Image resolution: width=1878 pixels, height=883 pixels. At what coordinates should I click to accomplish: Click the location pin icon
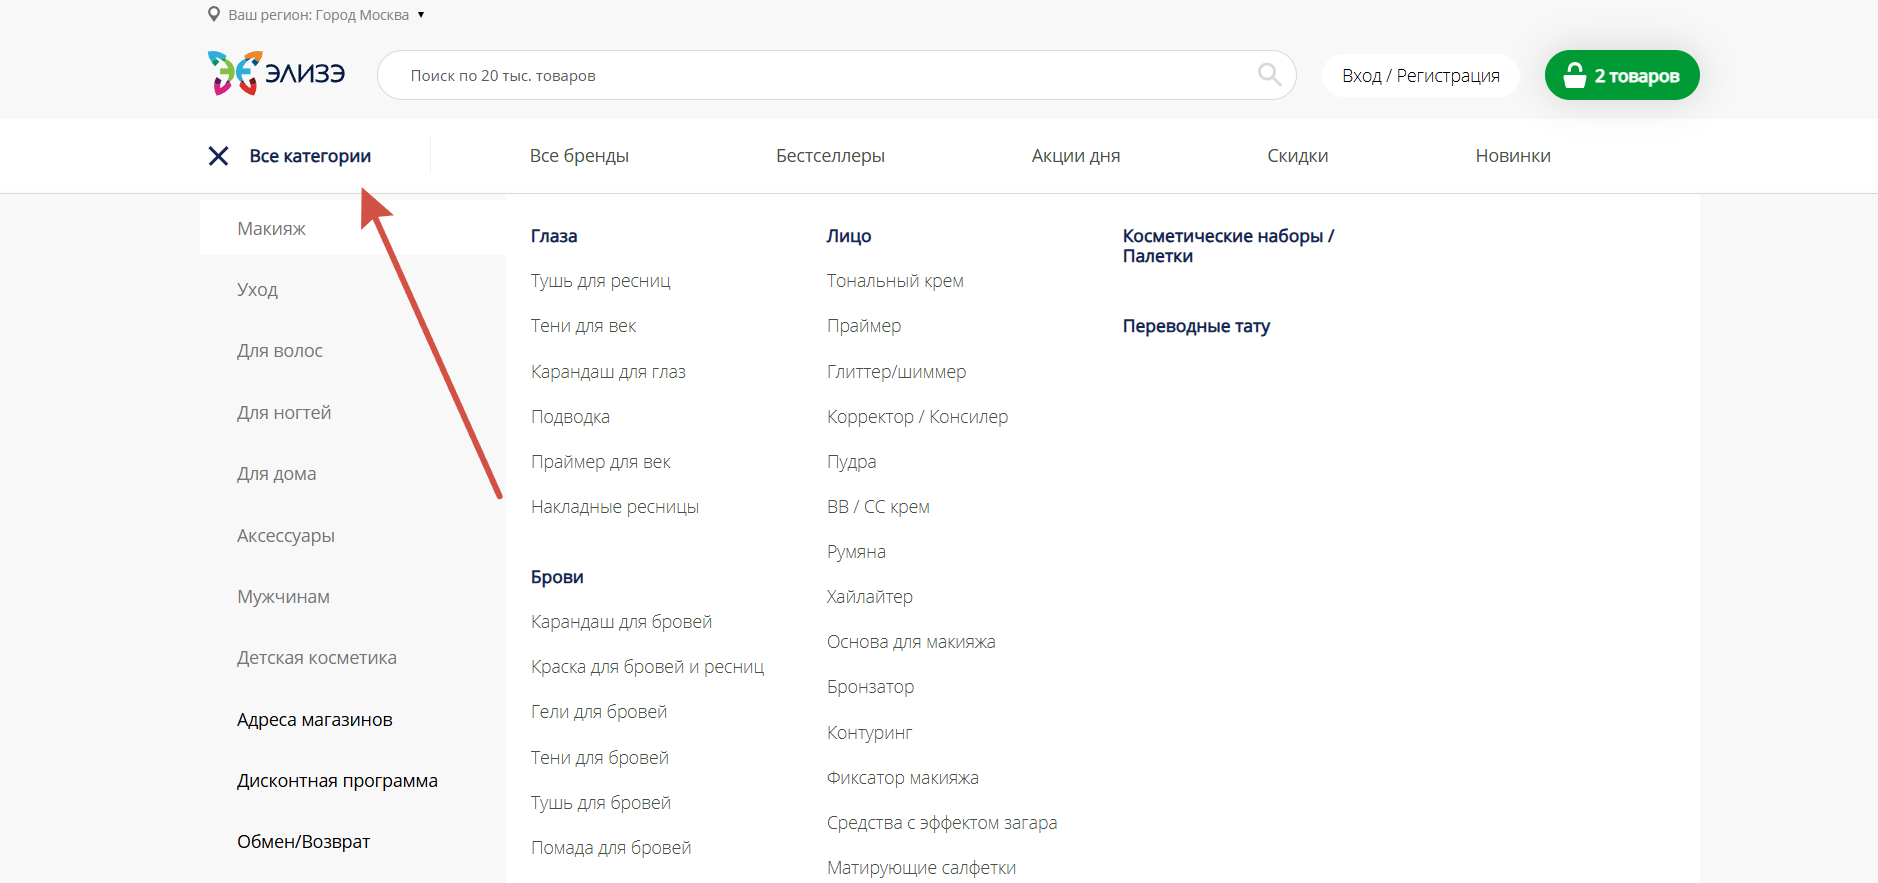[x=214, y=14]
